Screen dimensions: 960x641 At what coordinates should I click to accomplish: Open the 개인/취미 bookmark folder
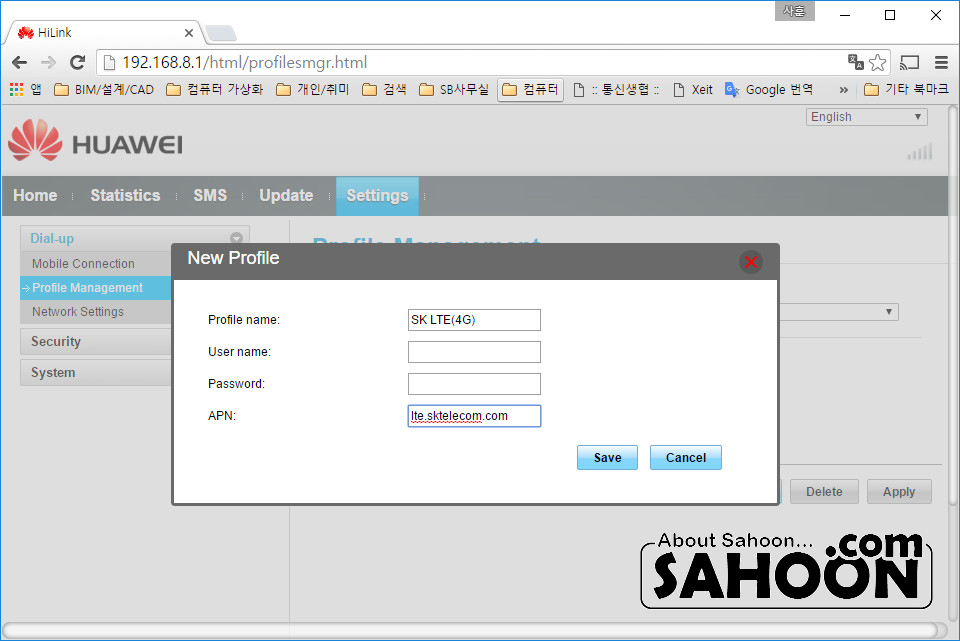(312, 90)
